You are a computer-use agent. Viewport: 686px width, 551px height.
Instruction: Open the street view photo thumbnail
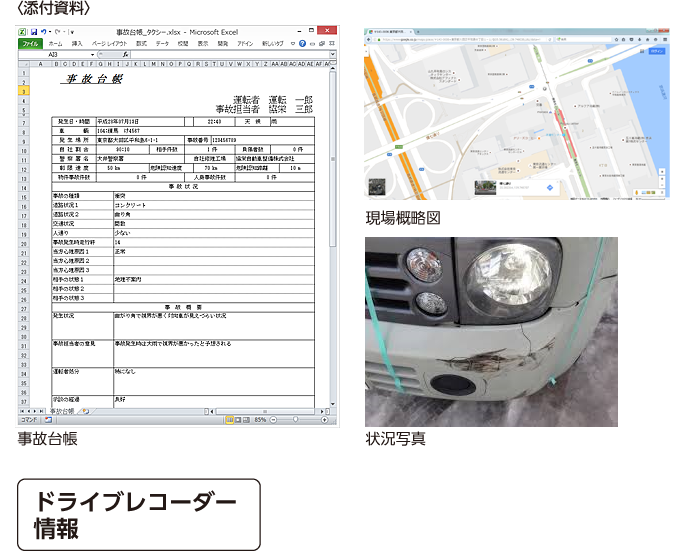point(485,188)
